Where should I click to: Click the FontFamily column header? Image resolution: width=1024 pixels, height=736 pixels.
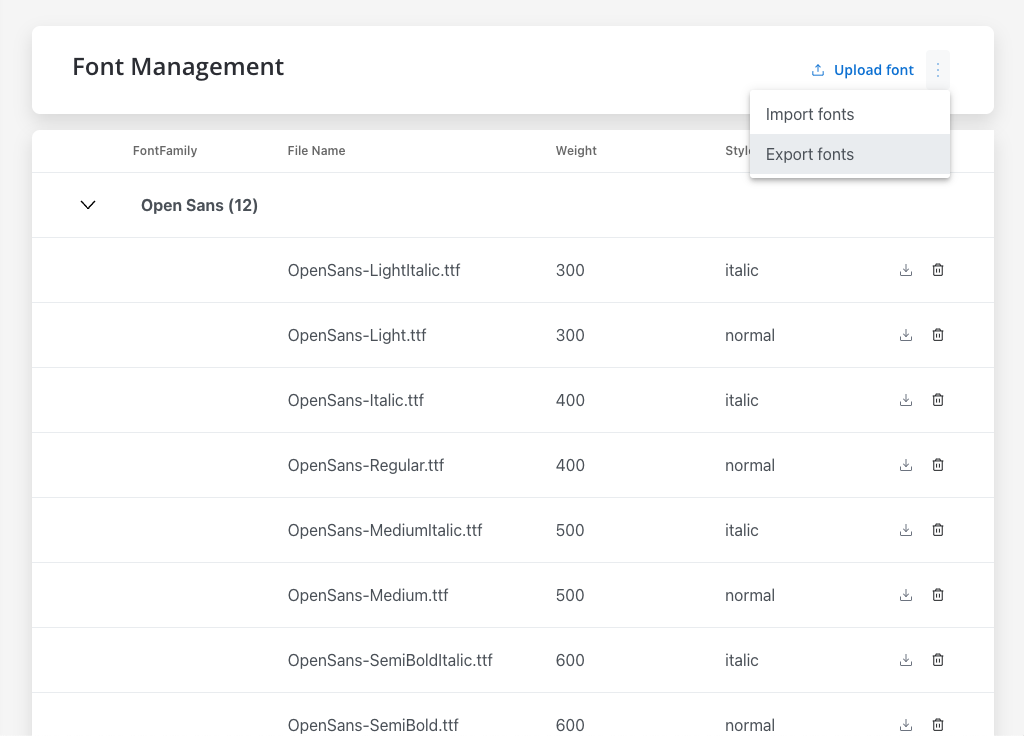(165, 151)
